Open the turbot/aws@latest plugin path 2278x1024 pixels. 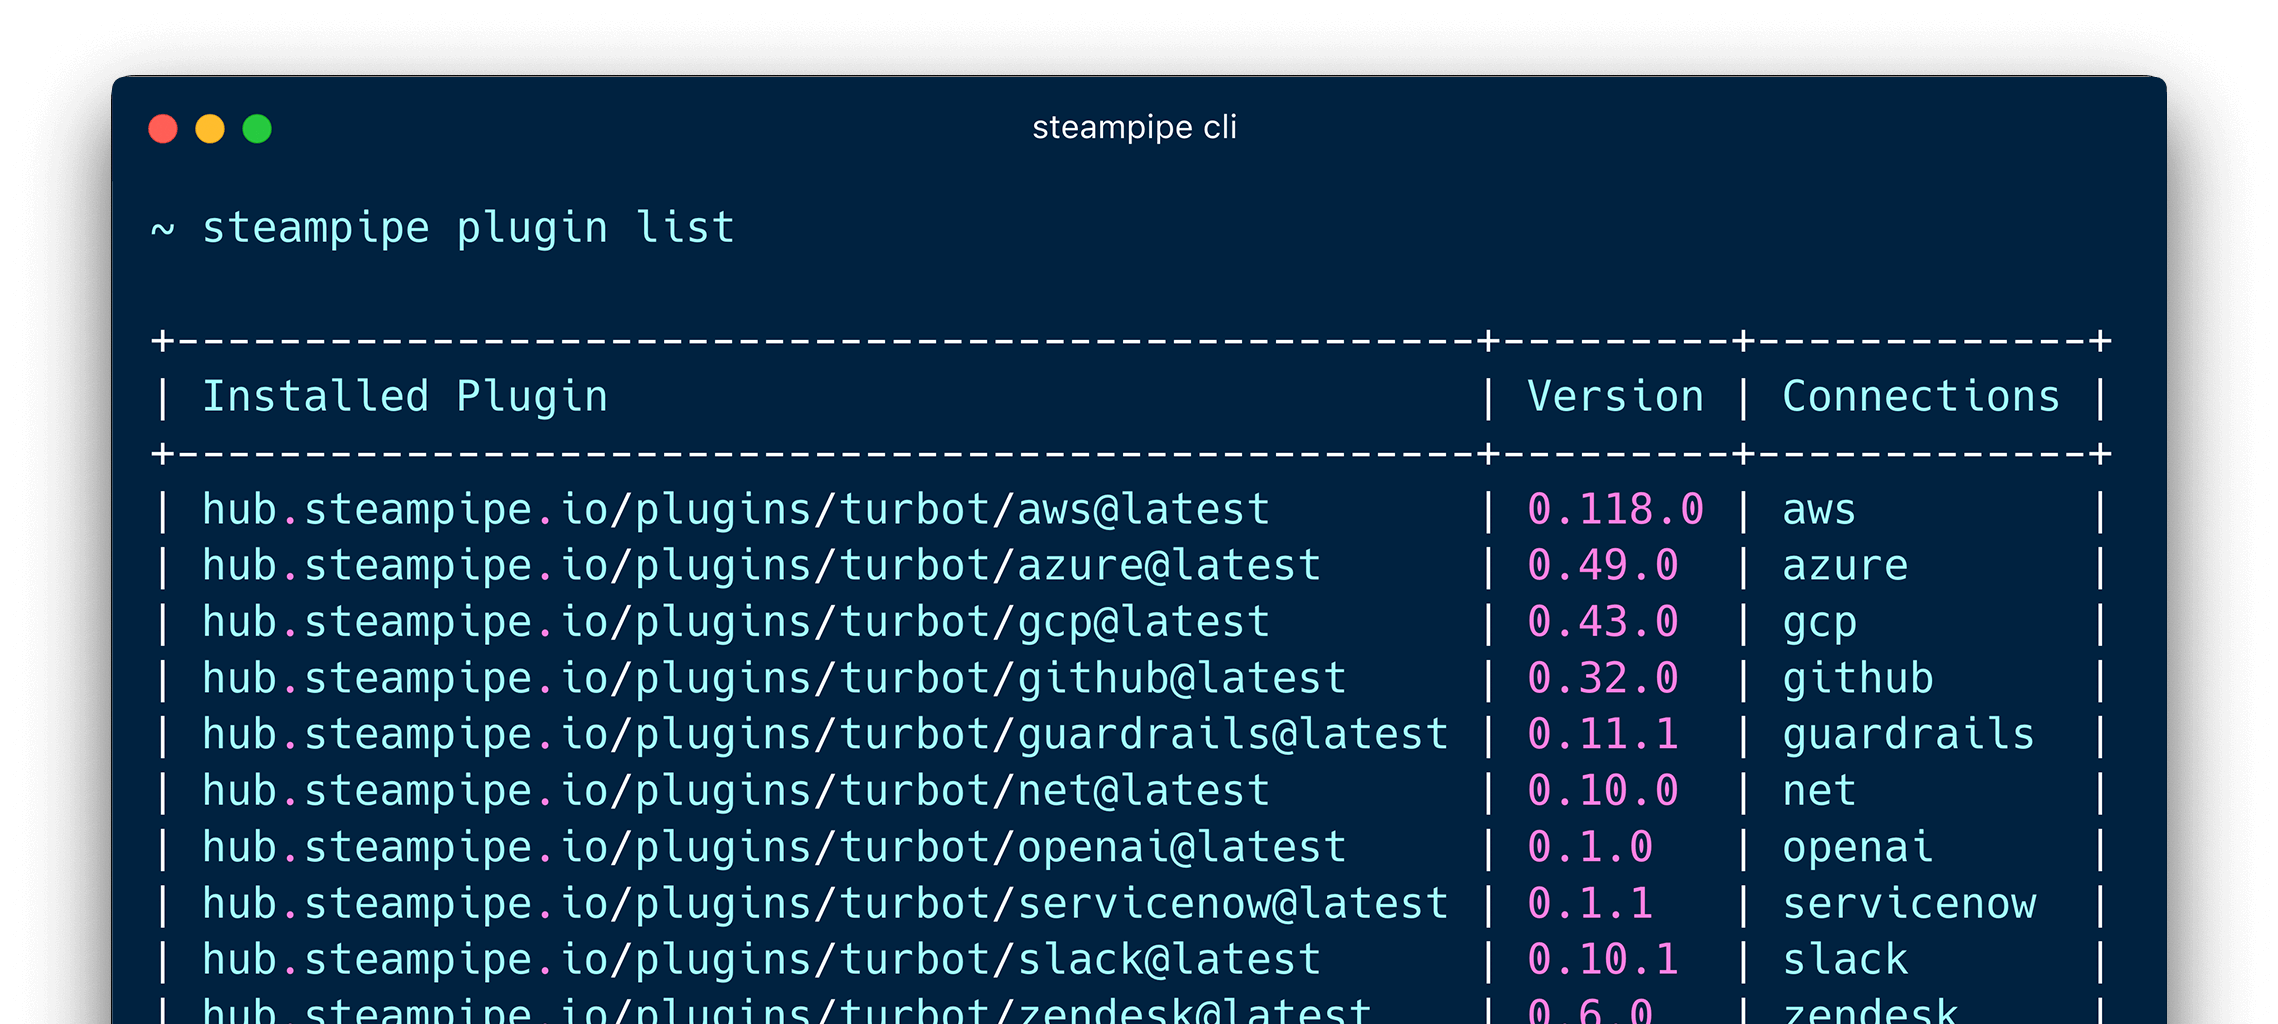[735, 510]
